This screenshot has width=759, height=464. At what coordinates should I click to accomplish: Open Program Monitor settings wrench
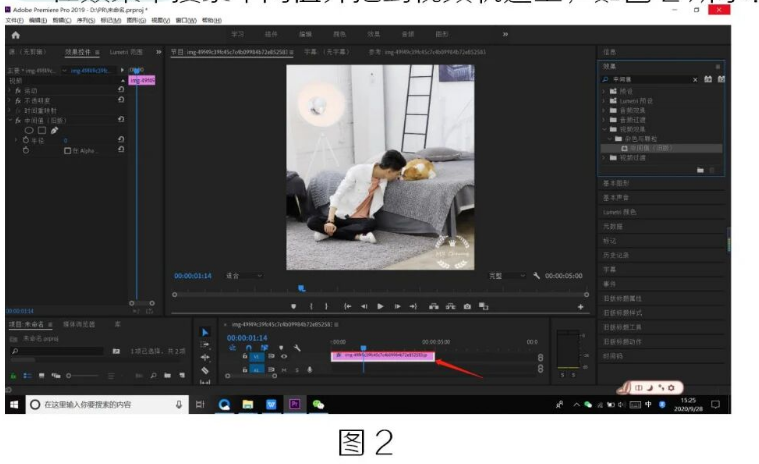point(536,276)
